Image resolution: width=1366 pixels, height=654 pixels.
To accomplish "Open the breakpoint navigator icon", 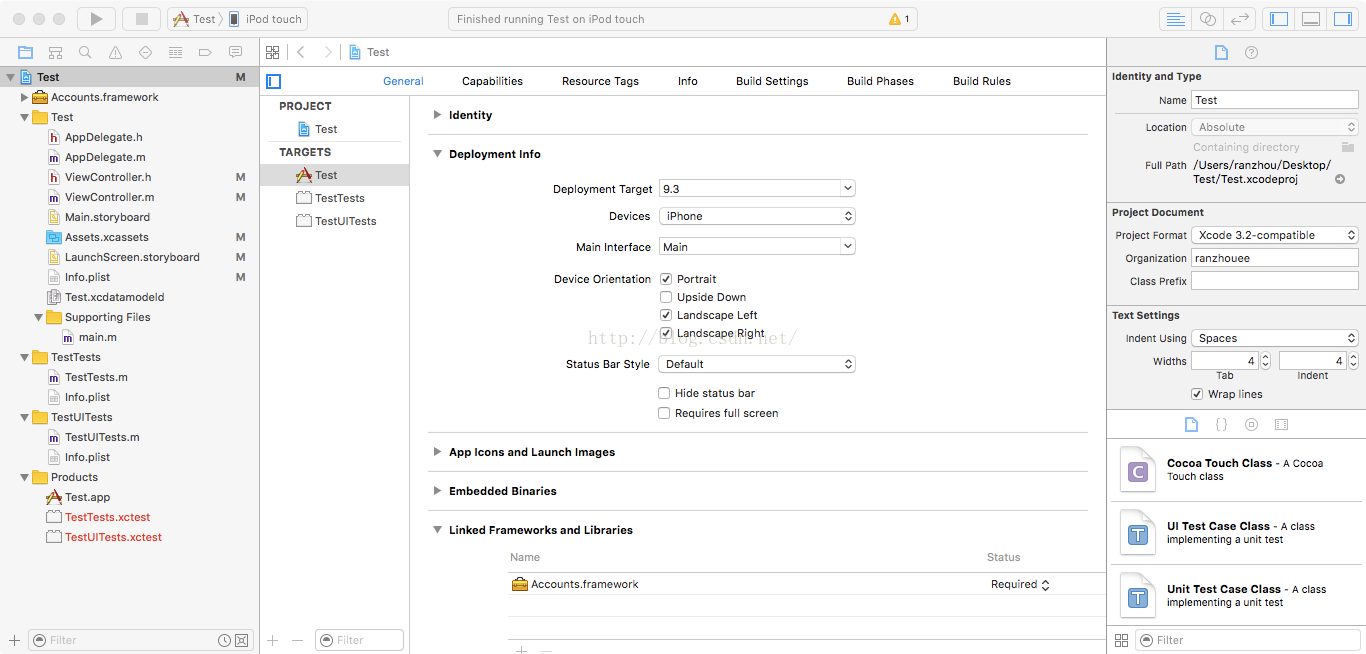I will tap(205, 52).
